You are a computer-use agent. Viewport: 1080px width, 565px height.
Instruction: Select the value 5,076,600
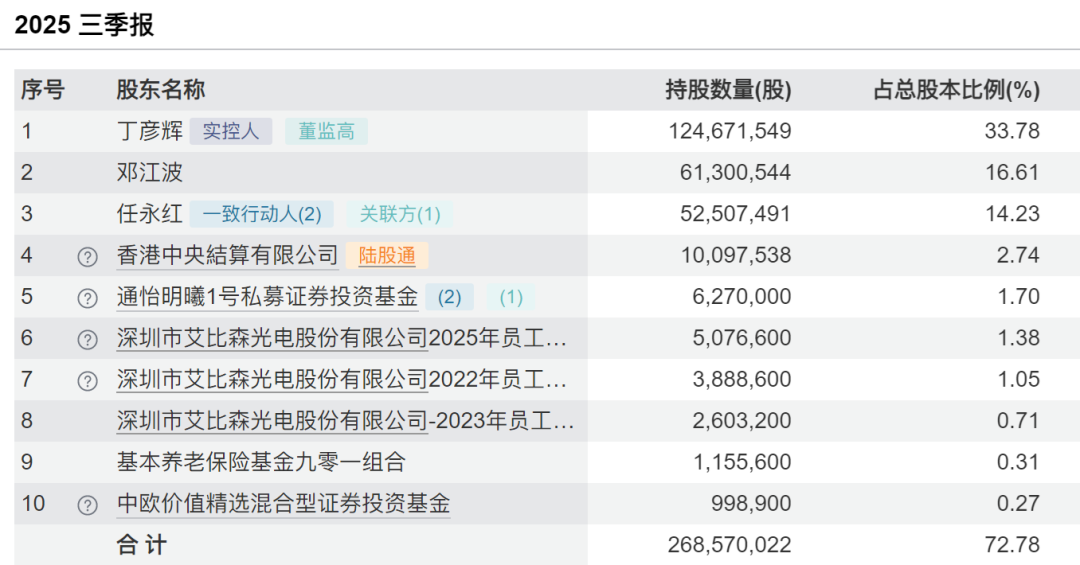tap(742, 338)
